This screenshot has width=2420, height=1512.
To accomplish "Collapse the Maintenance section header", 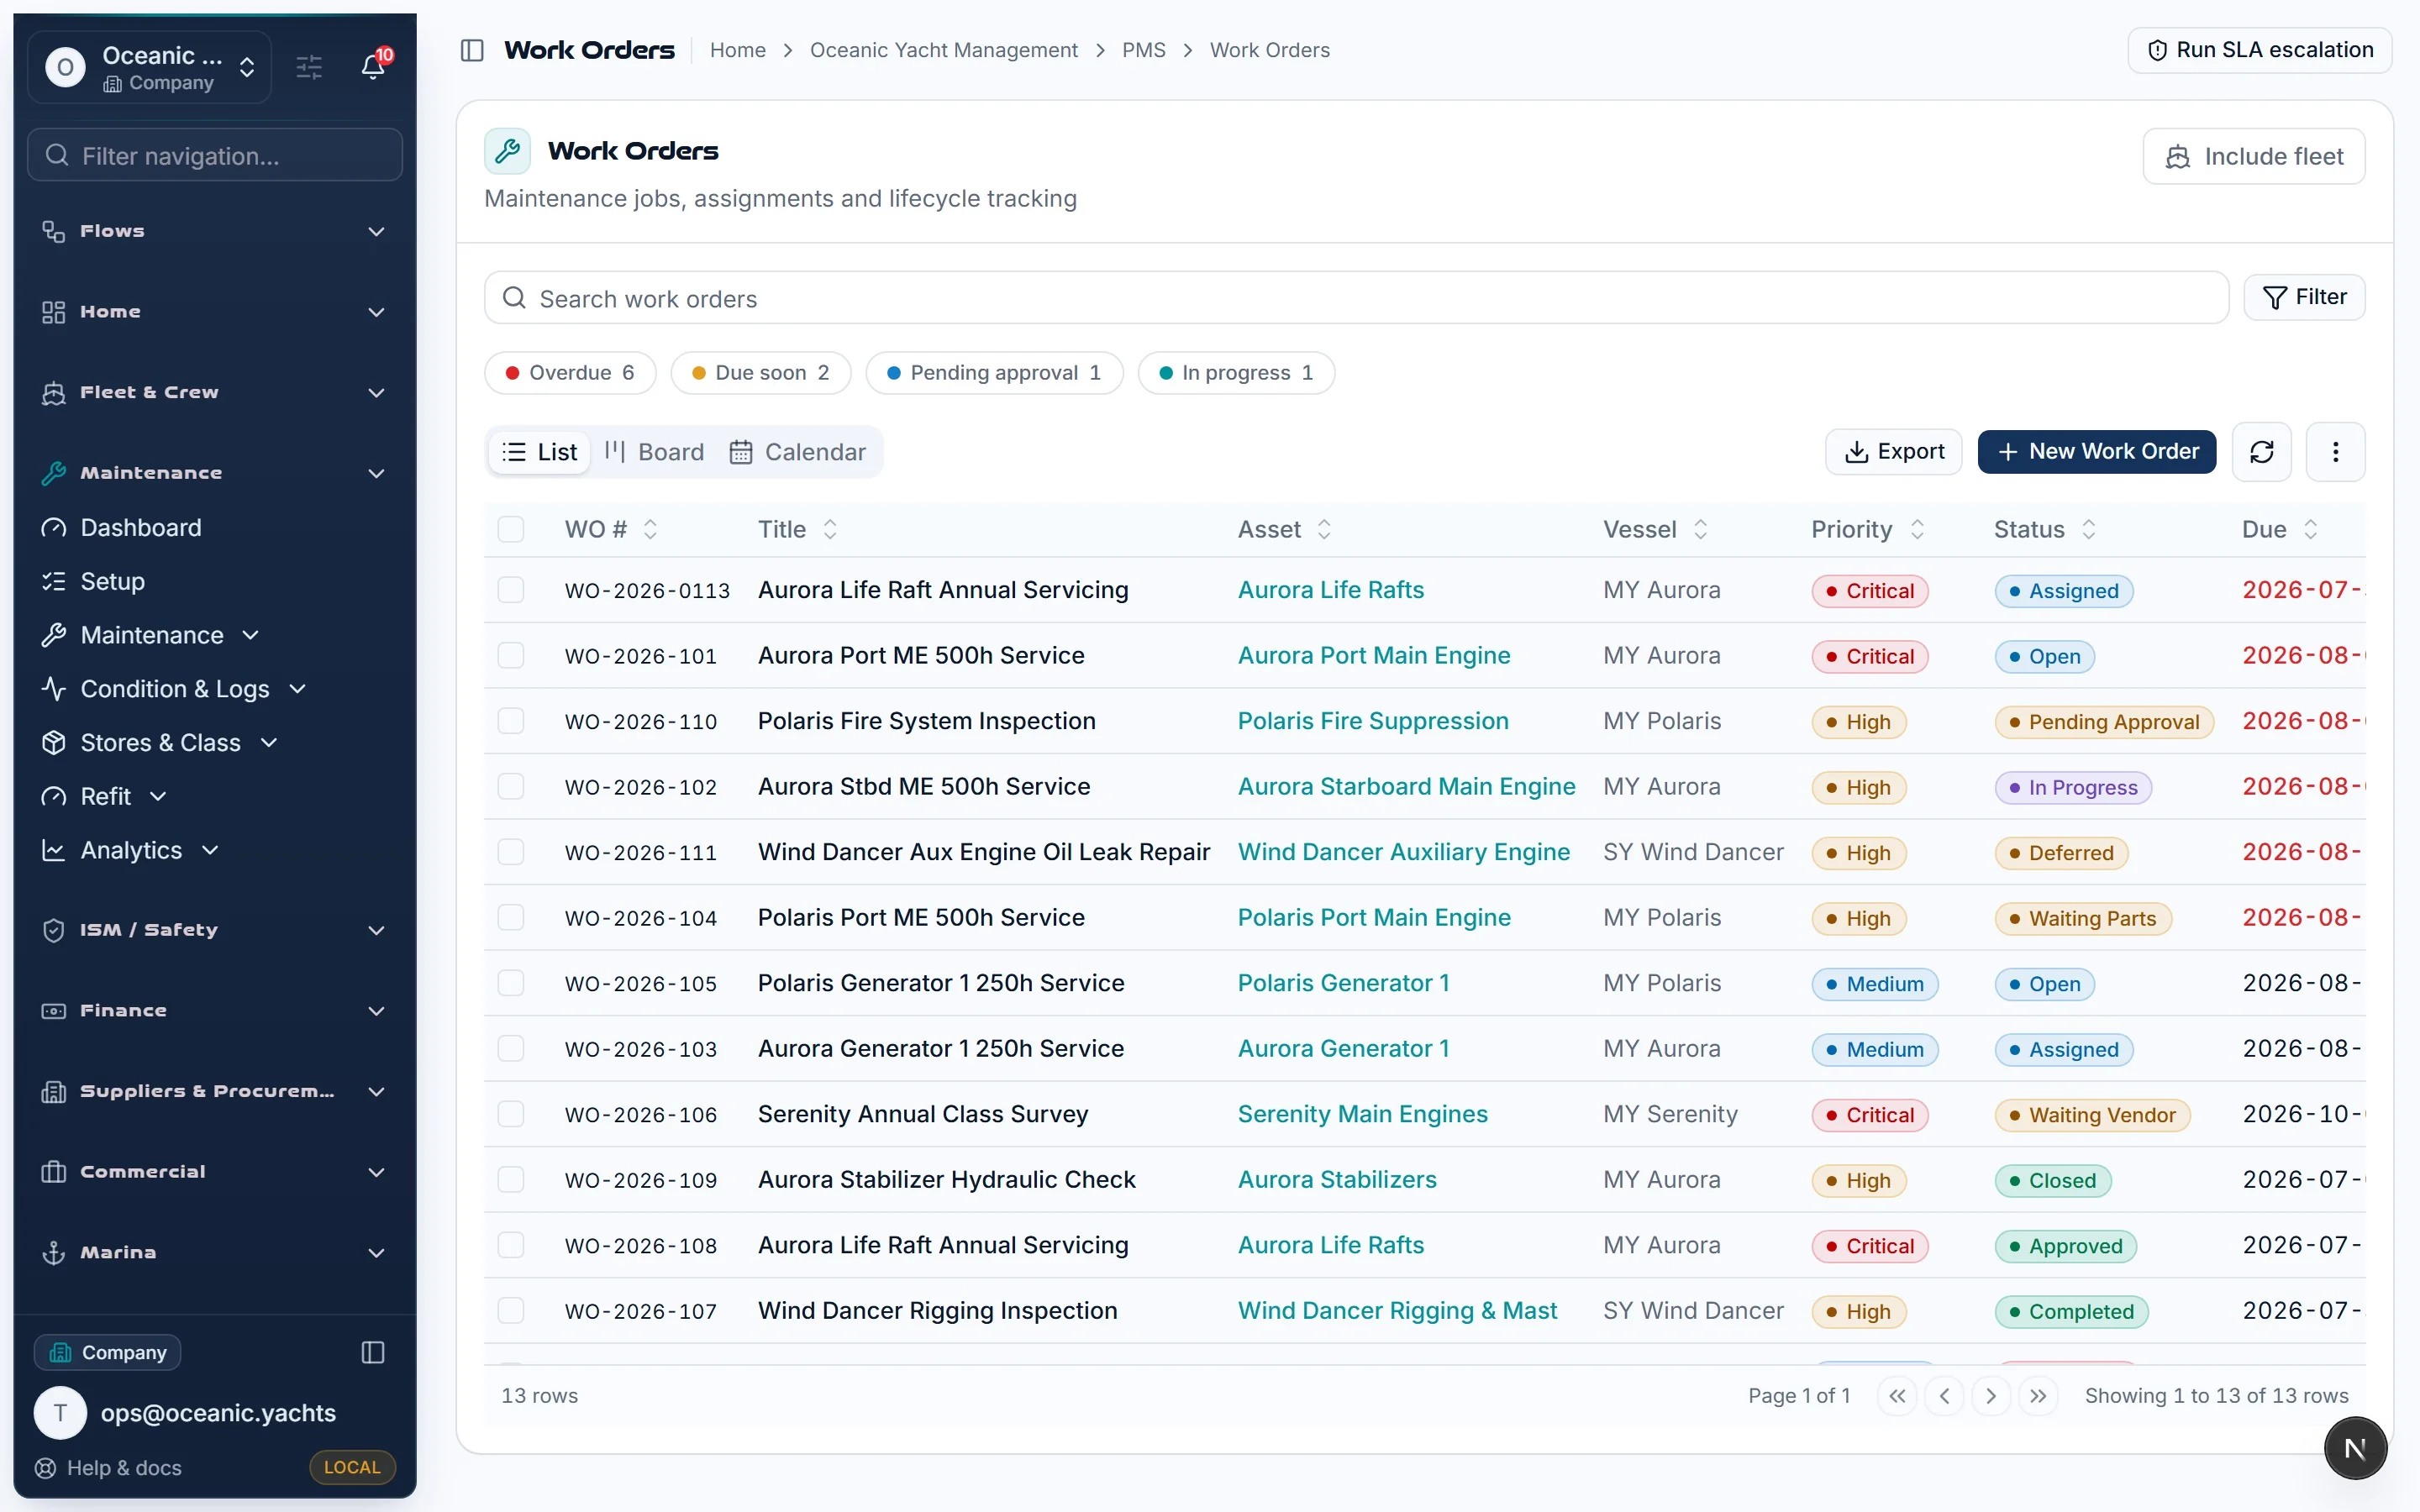I will point(214,473).
